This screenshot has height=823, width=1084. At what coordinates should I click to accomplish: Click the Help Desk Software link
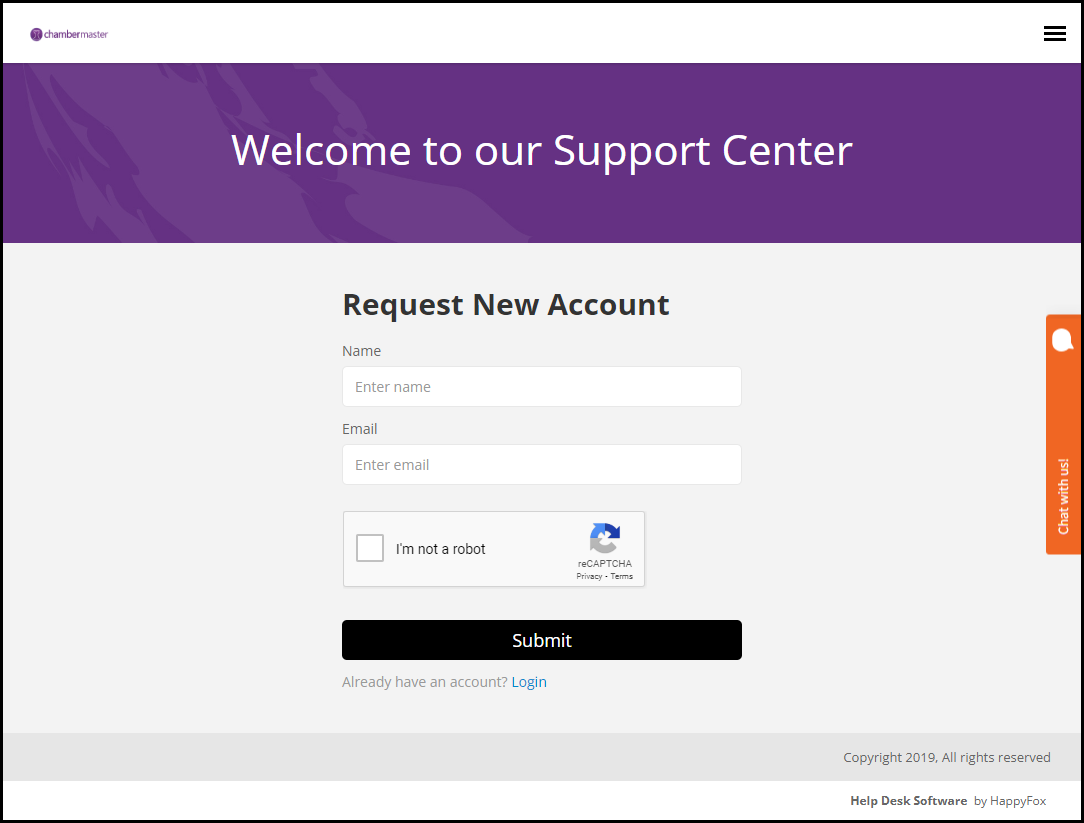point(908,801)
